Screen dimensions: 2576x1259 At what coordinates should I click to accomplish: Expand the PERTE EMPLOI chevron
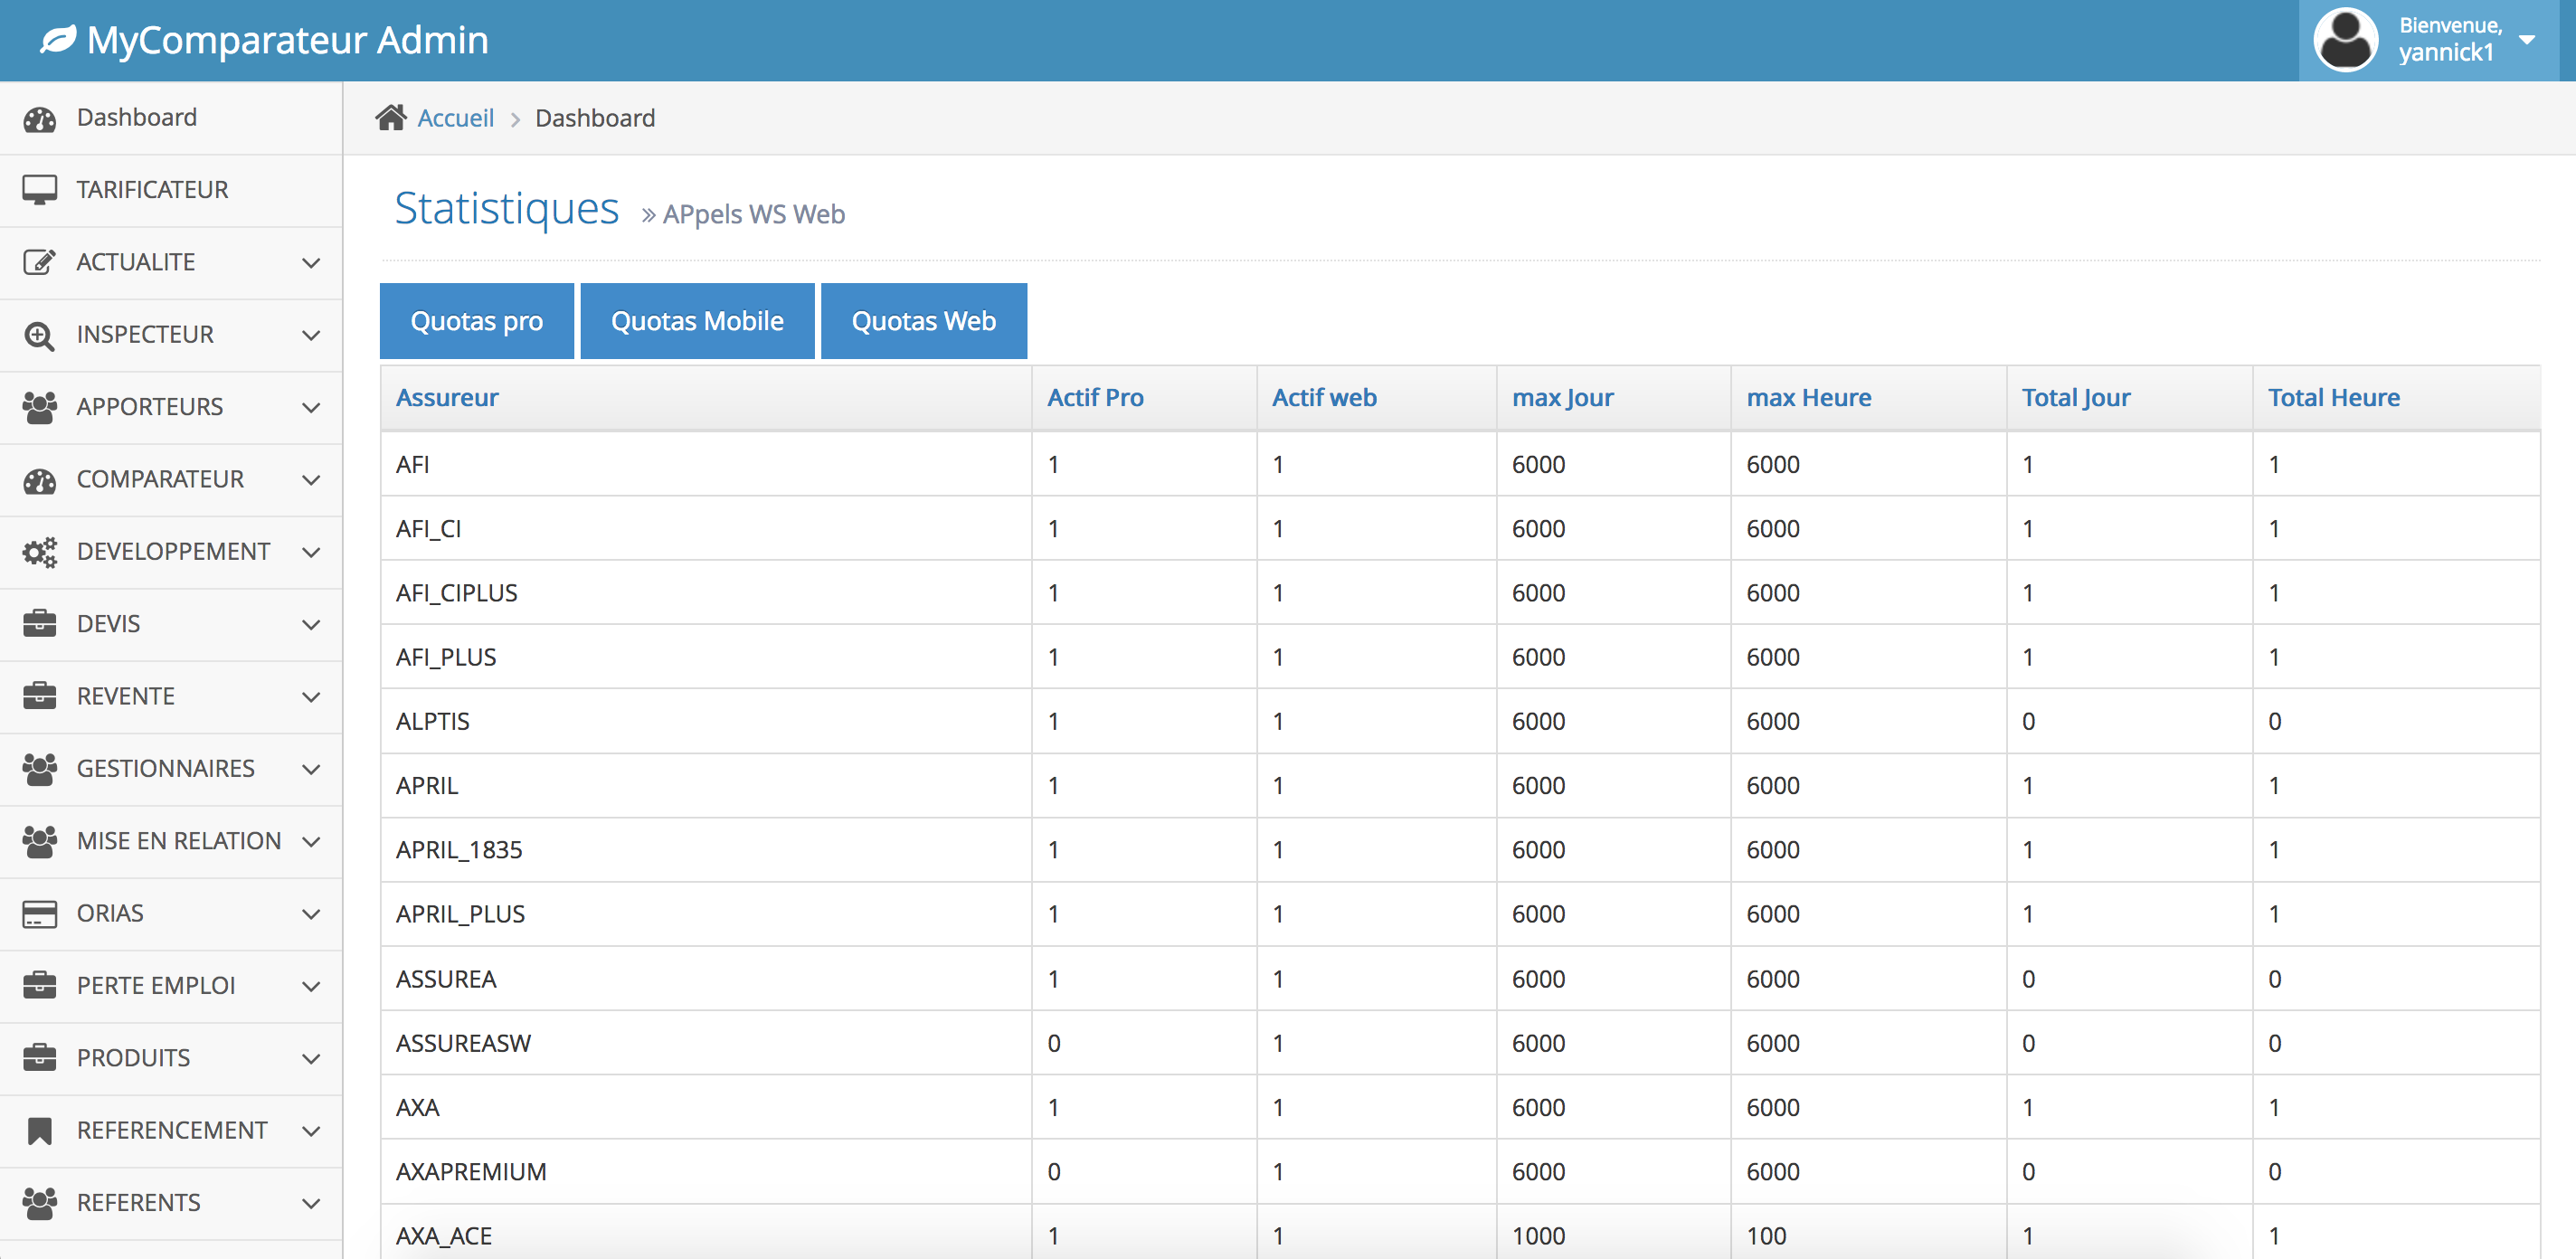coord(311,987)
